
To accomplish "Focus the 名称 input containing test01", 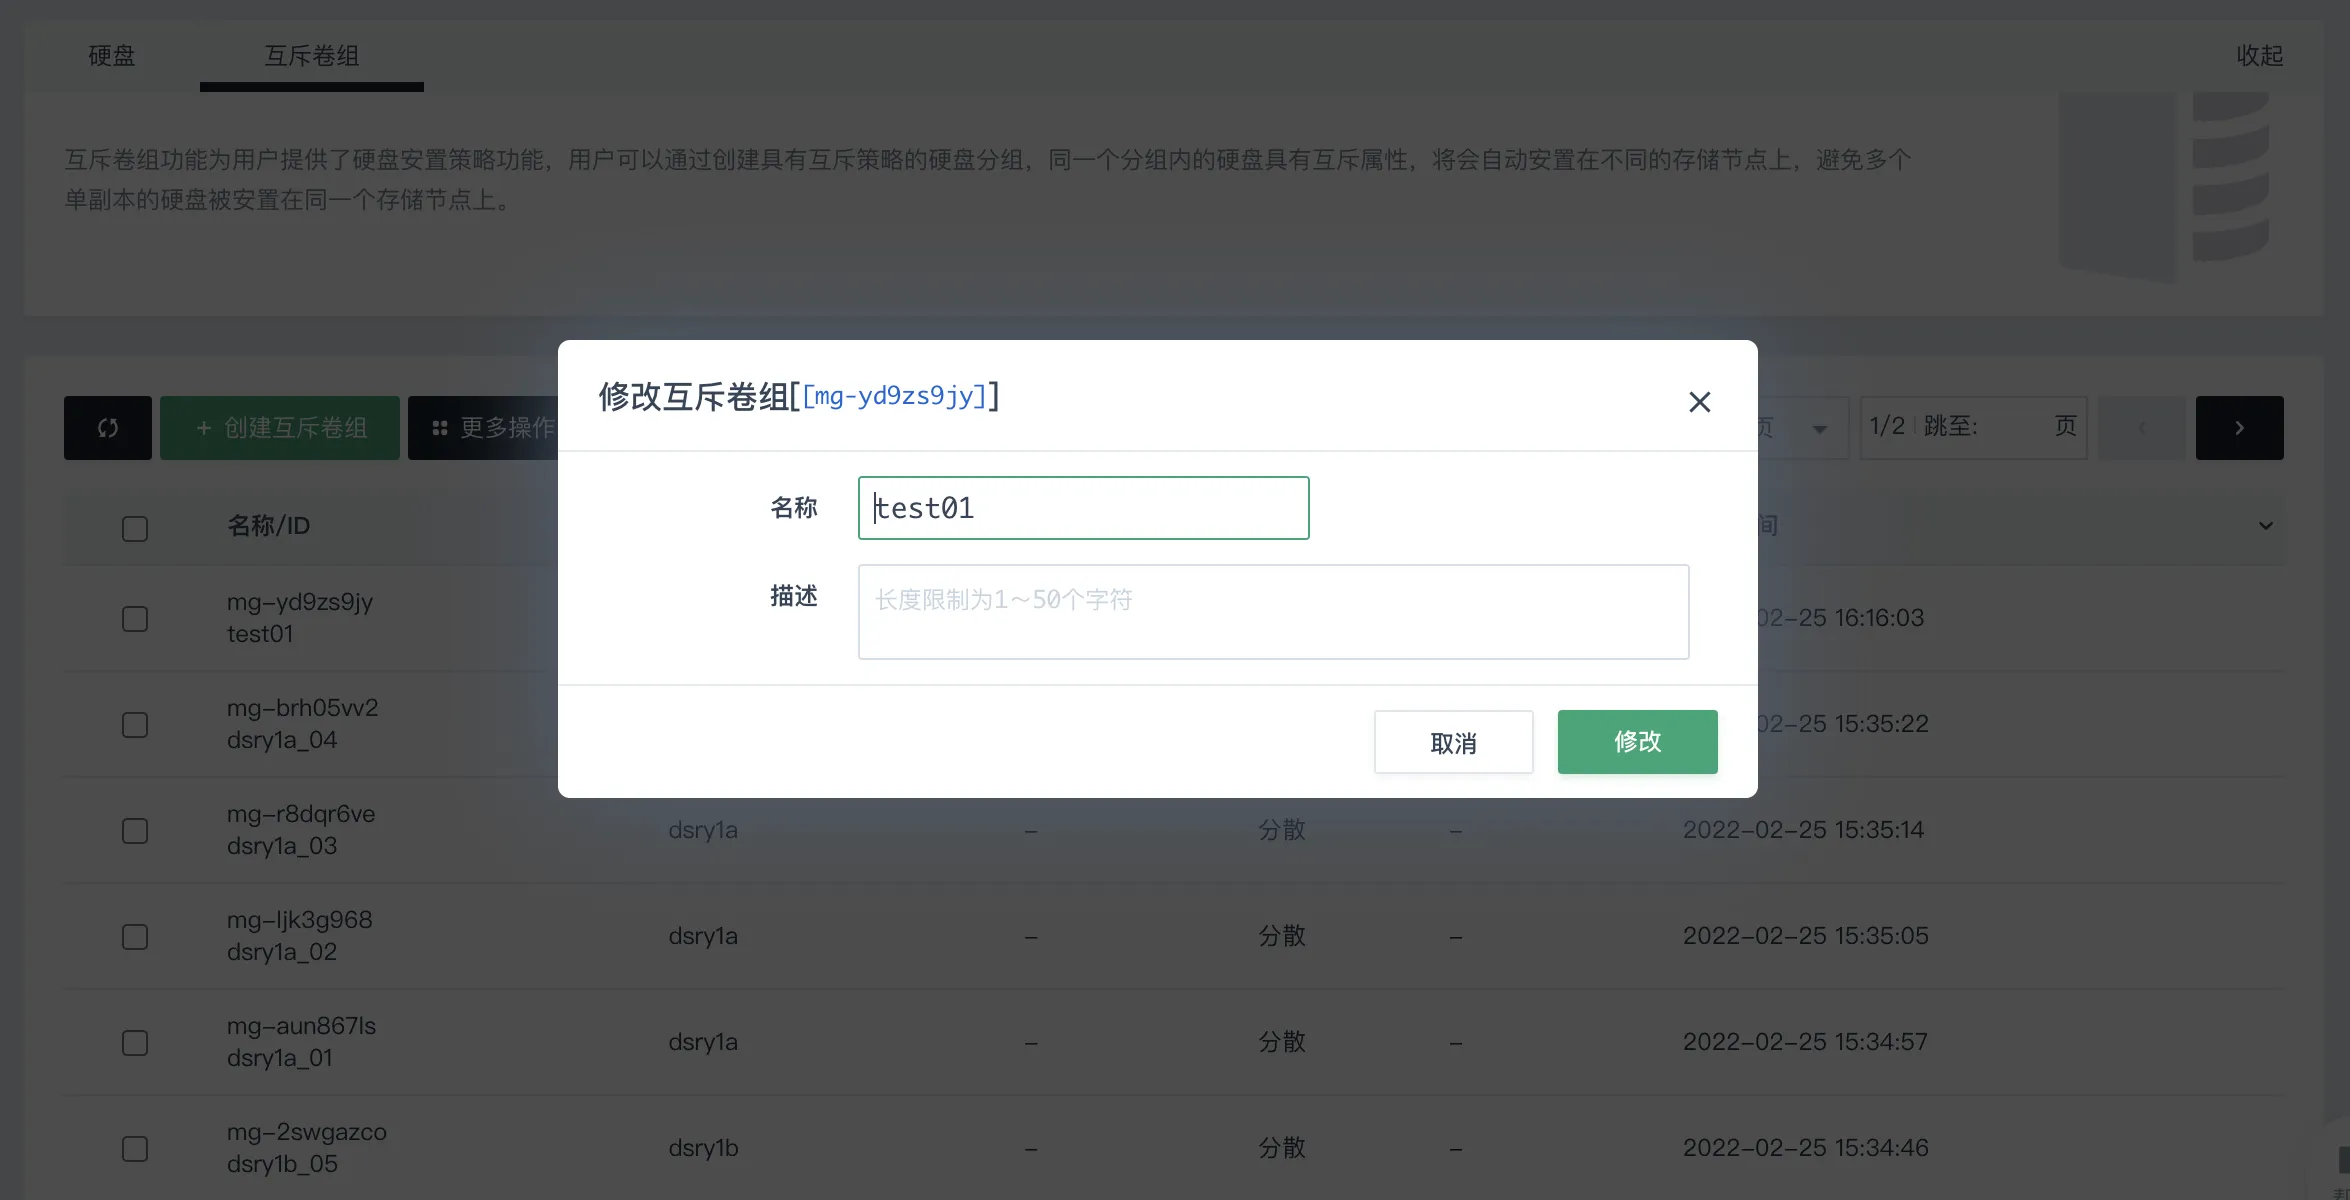I will point(1083,508).
